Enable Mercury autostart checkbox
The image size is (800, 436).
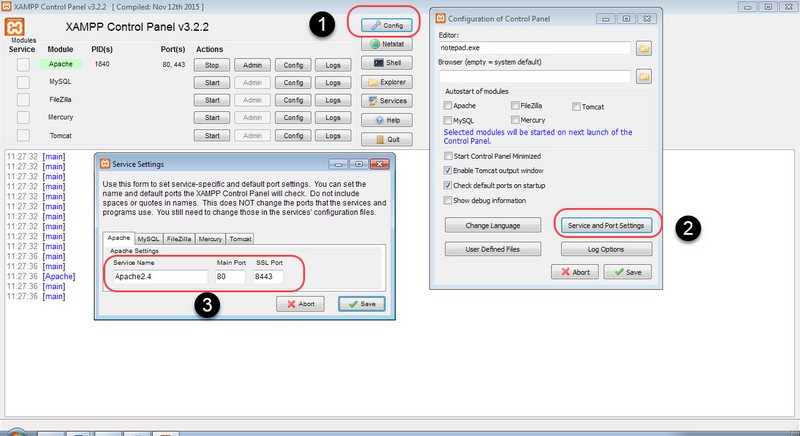tap(515, 120)
